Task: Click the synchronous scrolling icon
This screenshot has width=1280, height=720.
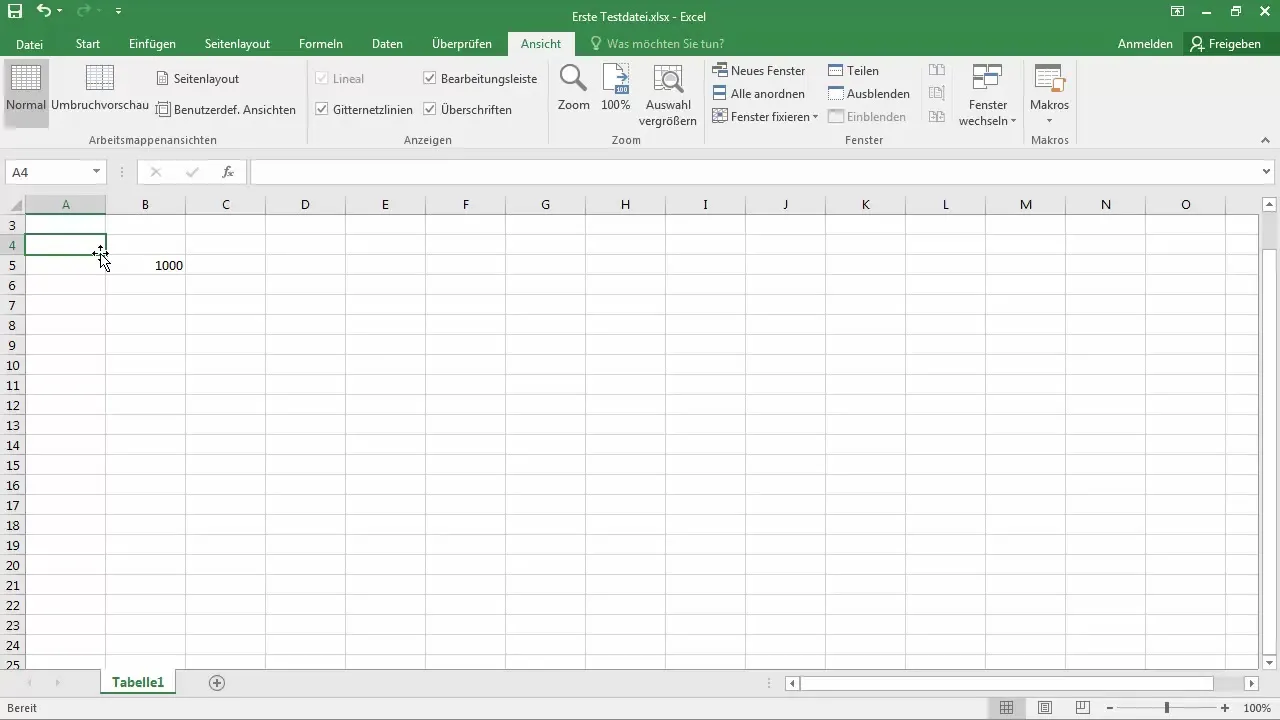Action: click(937, 94)
